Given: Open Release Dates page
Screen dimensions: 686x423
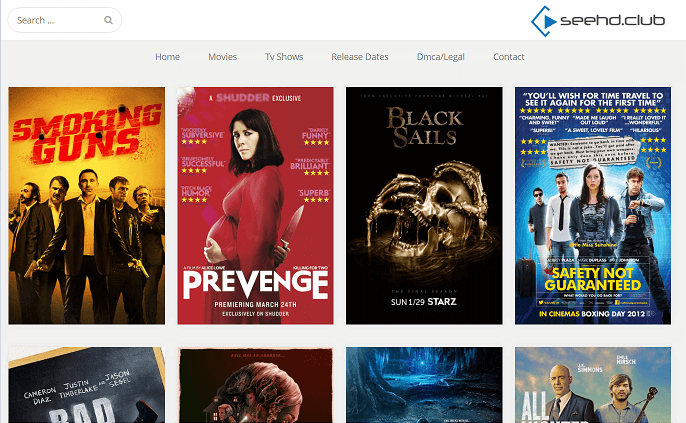Looking at the screenshot, I should point(360,57).
